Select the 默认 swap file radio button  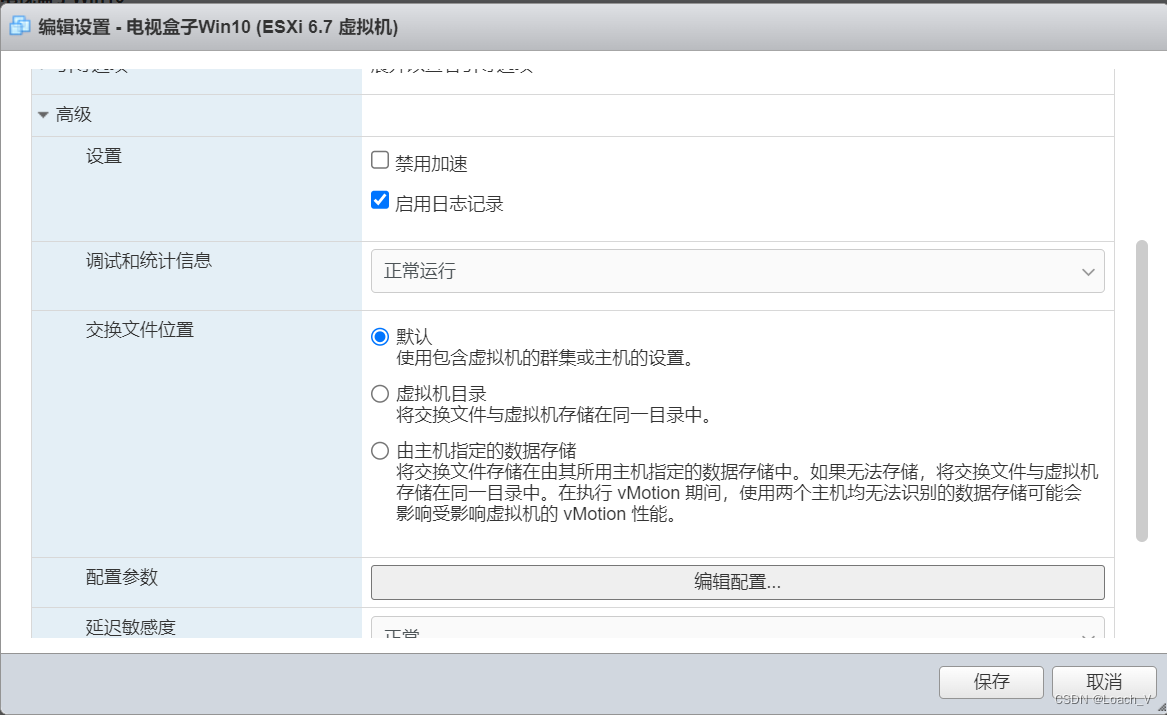coord(380,337)
